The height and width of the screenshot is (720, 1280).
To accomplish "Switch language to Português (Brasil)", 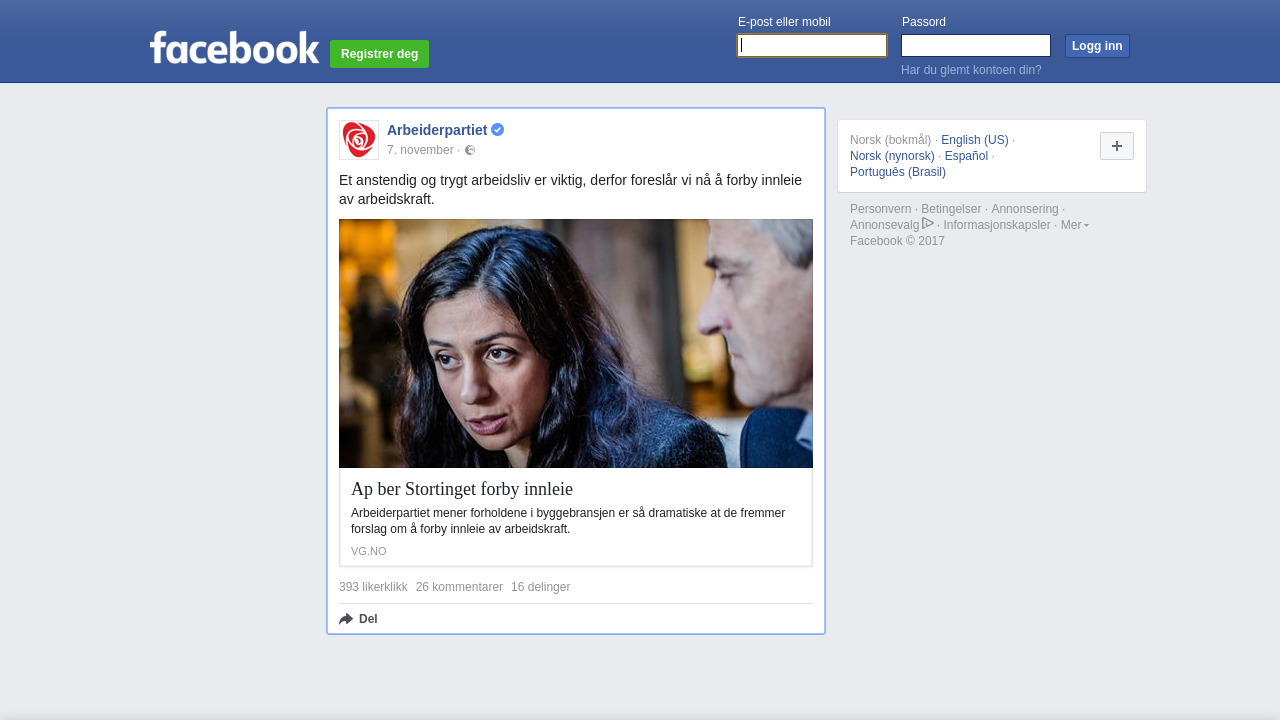I will tap(898, 172).
